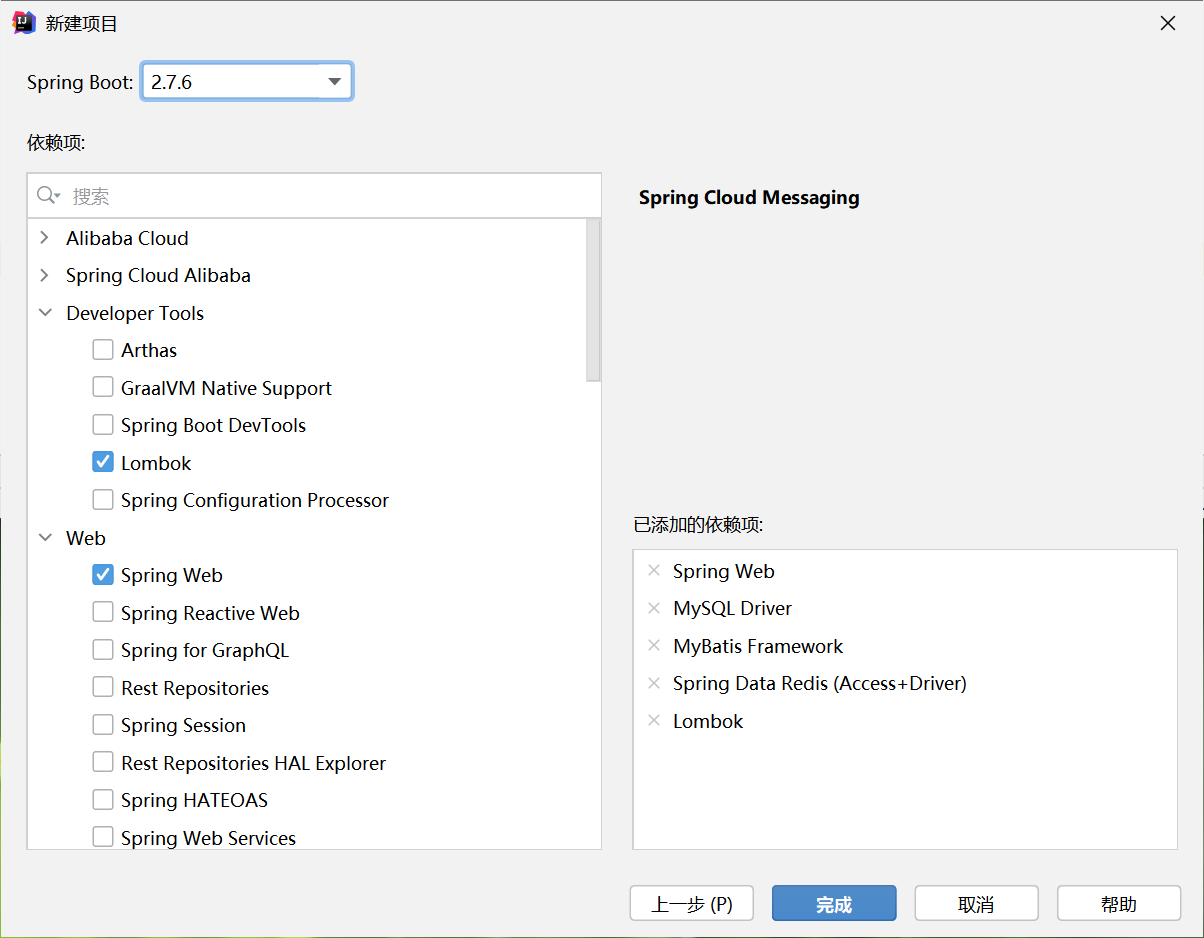This screenshot has height=938, width=1204.
Task: Tick the Spring HATEOAS checkbox
Action: pyautogui.click(x=103, y=800)
